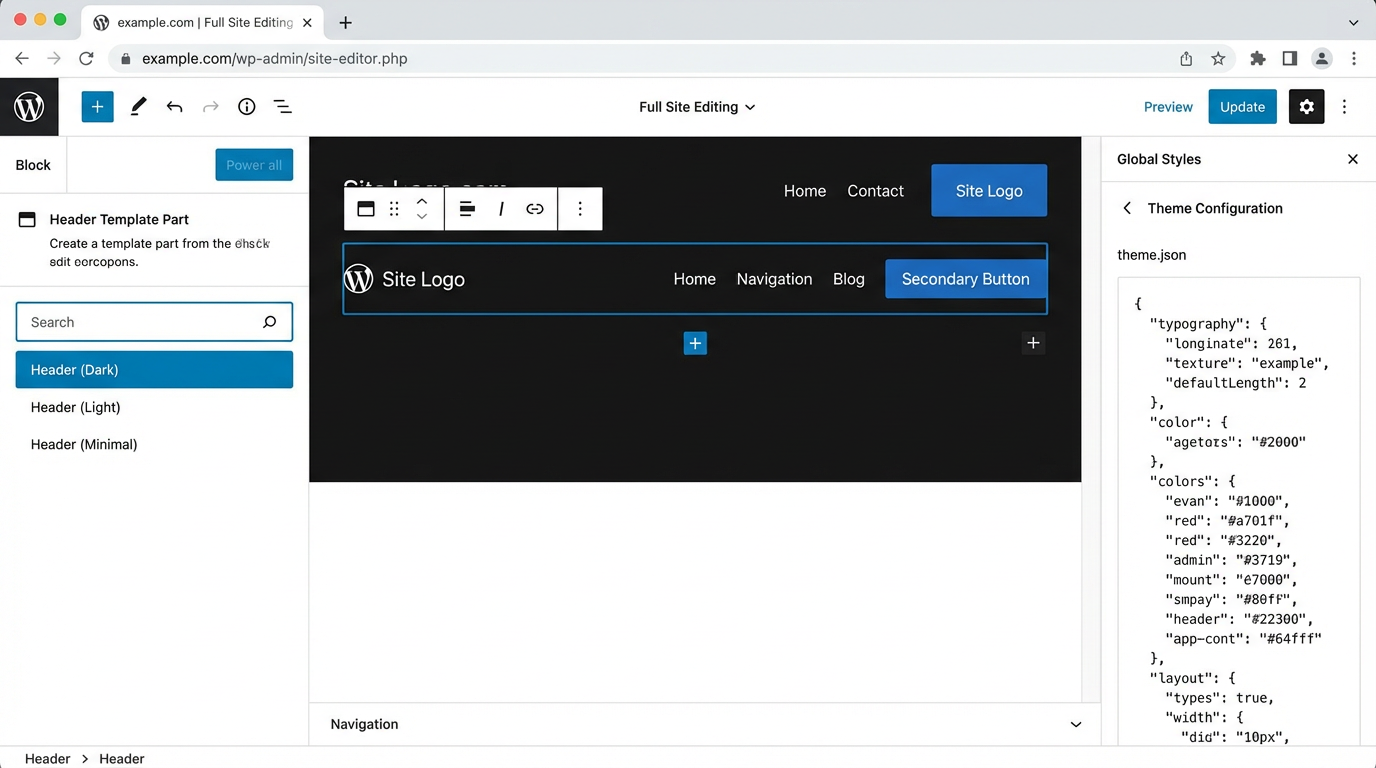The image size is (1376, 768).
Task: Open the three-dot block options menu
Action: pos(580,208)
